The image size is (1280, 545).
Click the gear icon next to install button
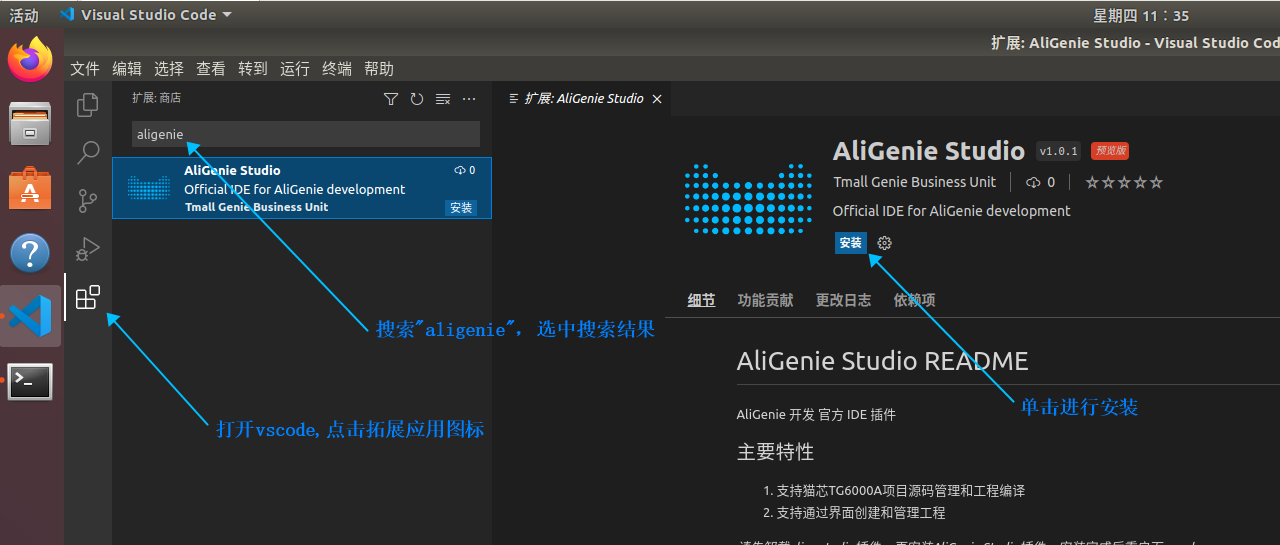click(x=884, y=243)
